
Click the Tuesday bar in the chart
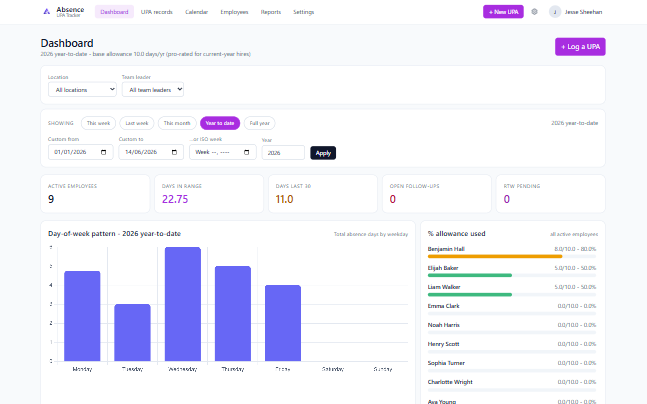[x=132, y=333]
